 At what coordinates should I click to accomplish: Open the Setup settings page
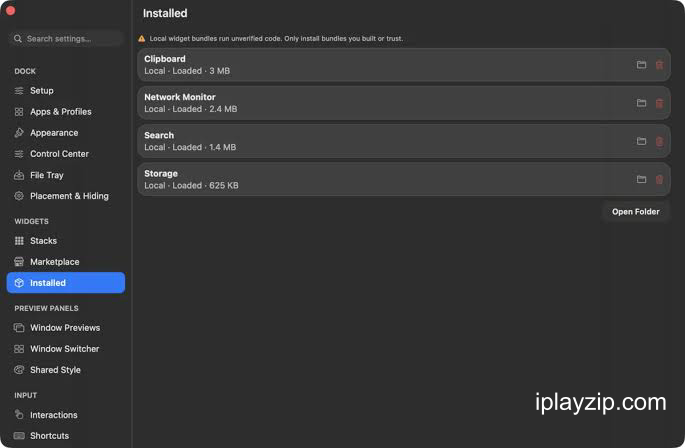coord(66,90)
